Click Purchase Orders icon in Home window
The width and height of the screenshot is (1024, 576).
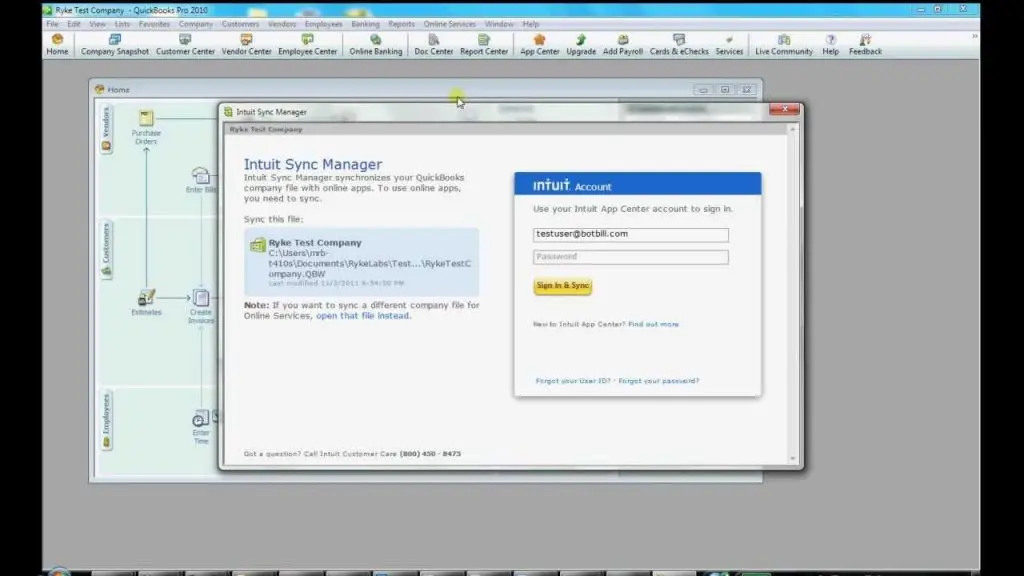(x=146, y=127)
